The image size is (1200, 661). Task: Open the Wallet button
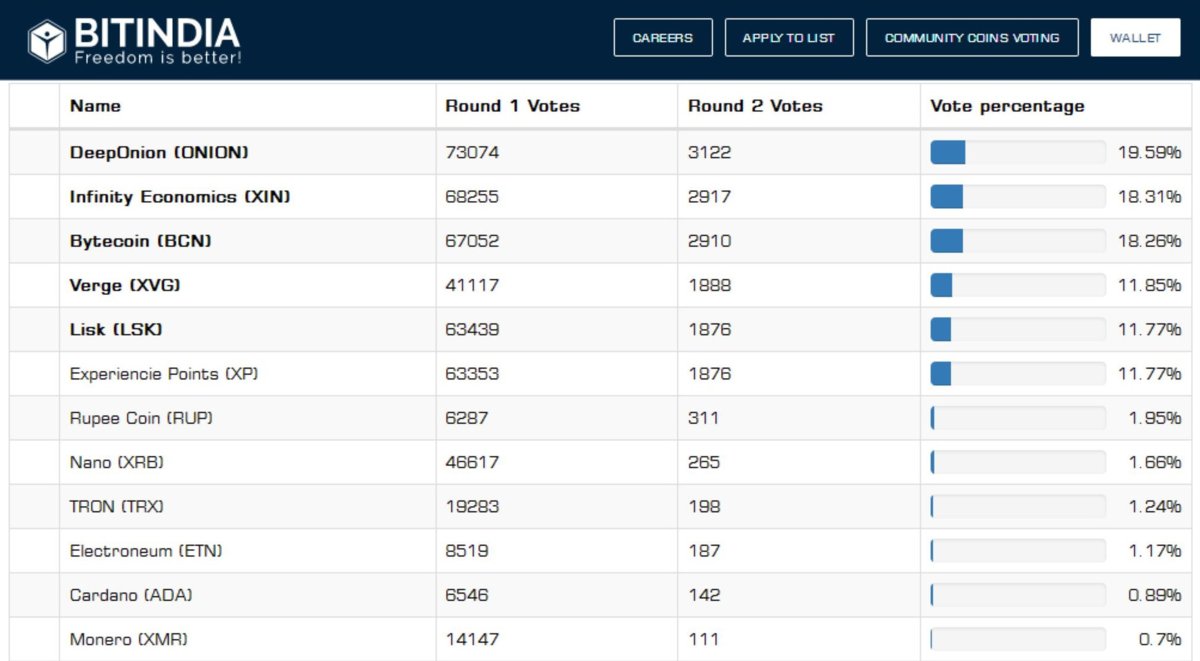point(1135,37)
